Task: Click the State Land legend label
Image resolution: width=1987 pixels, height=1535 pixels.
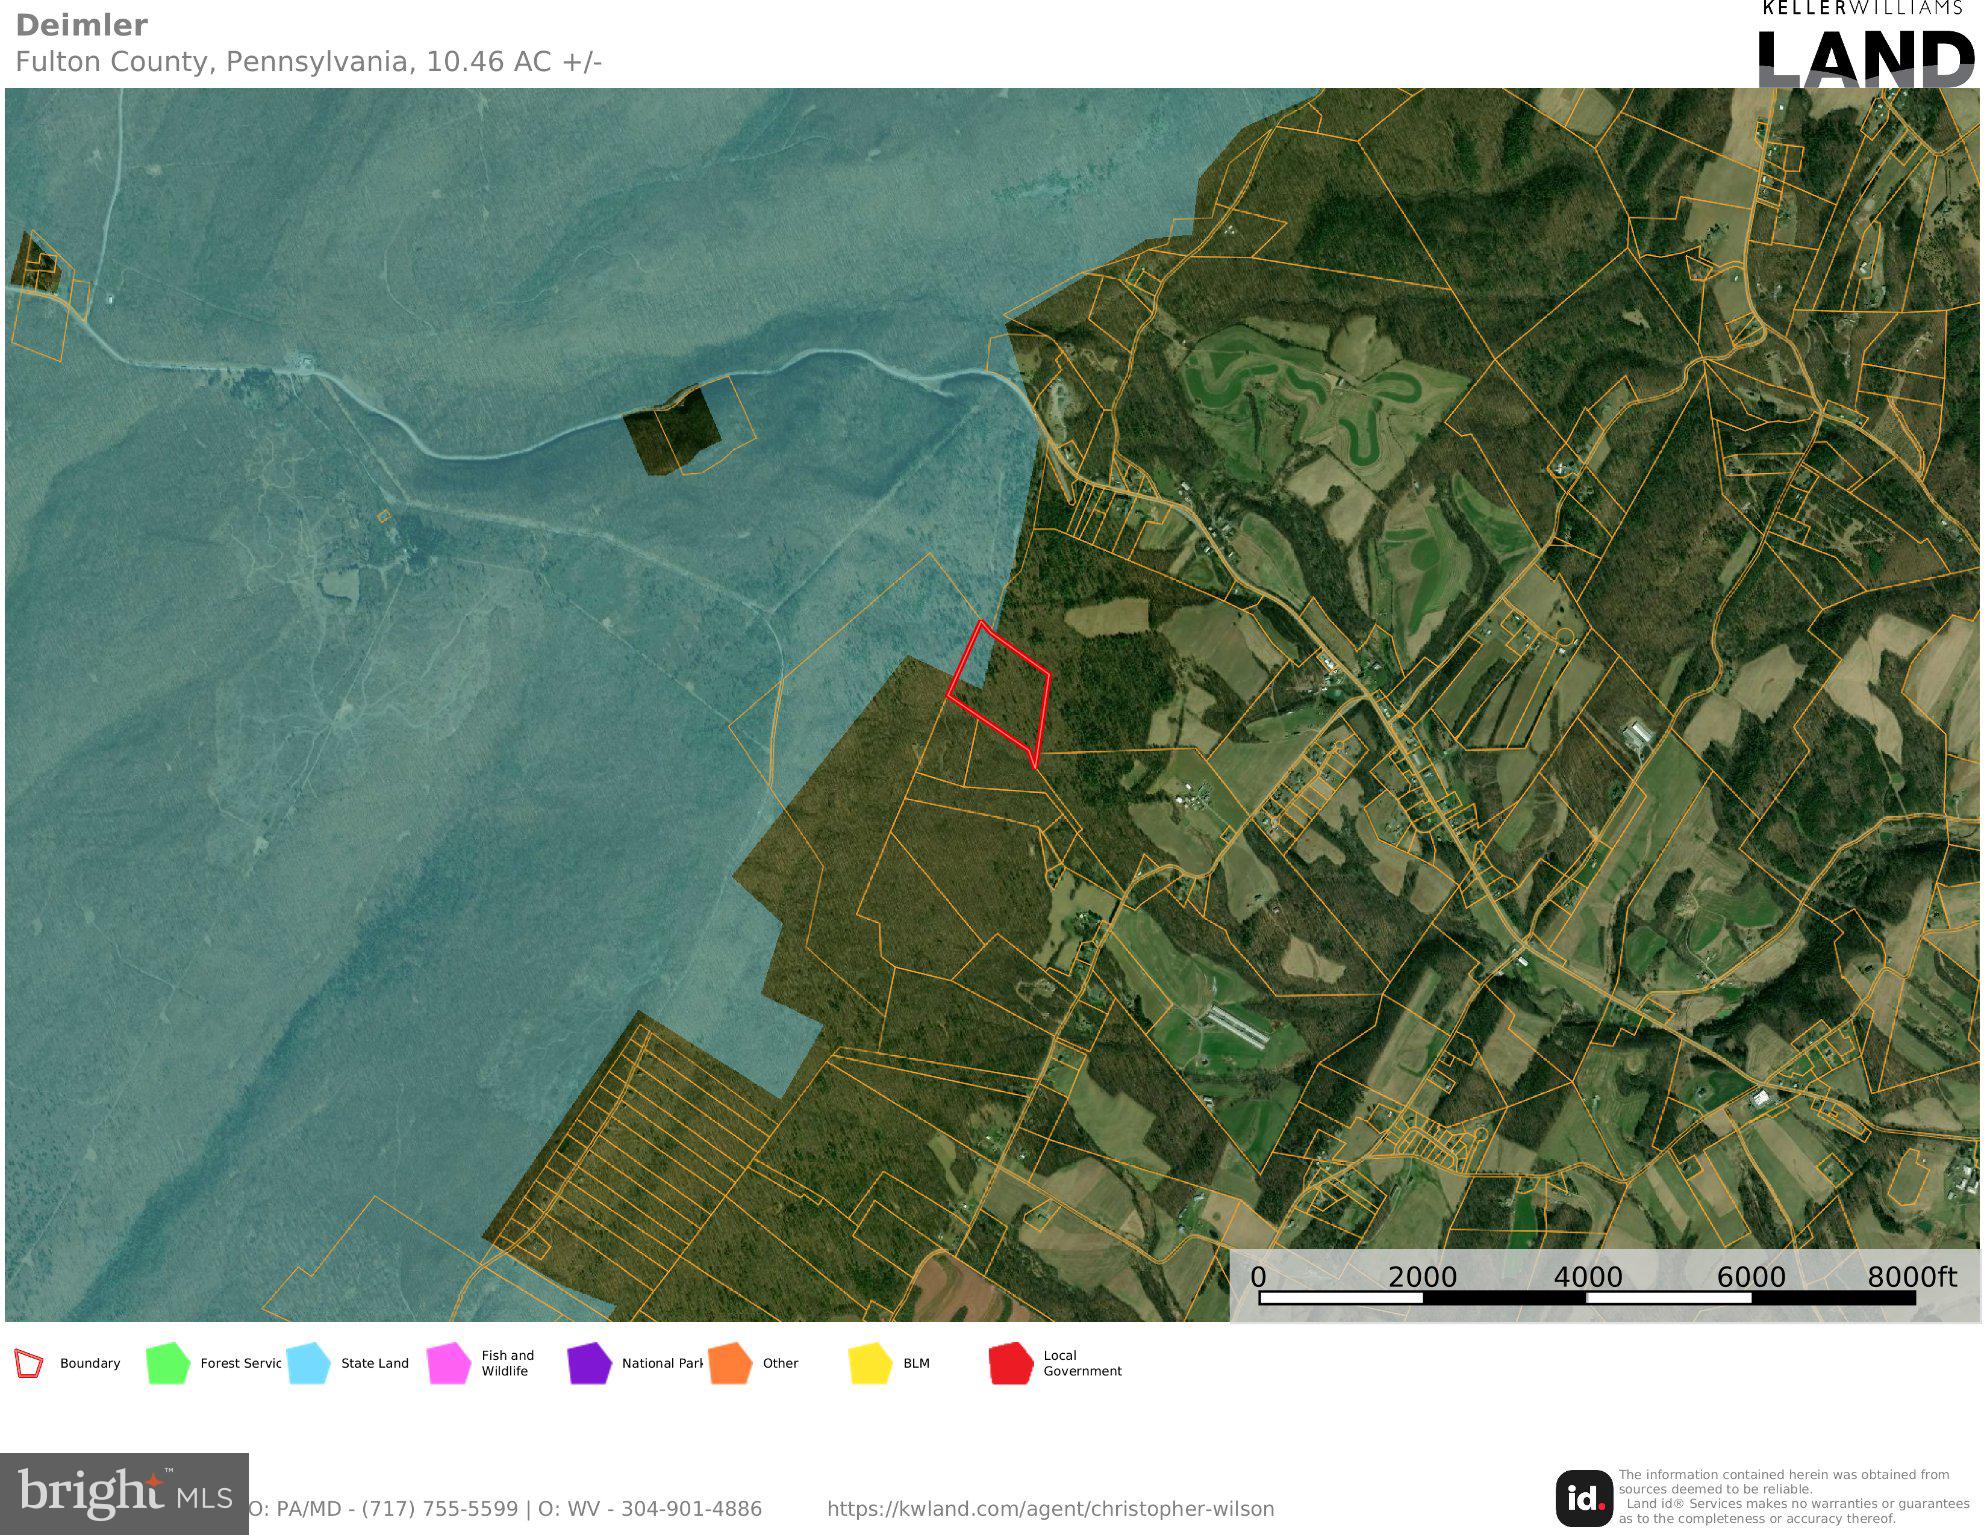Action: click(x=375, y=1363)
